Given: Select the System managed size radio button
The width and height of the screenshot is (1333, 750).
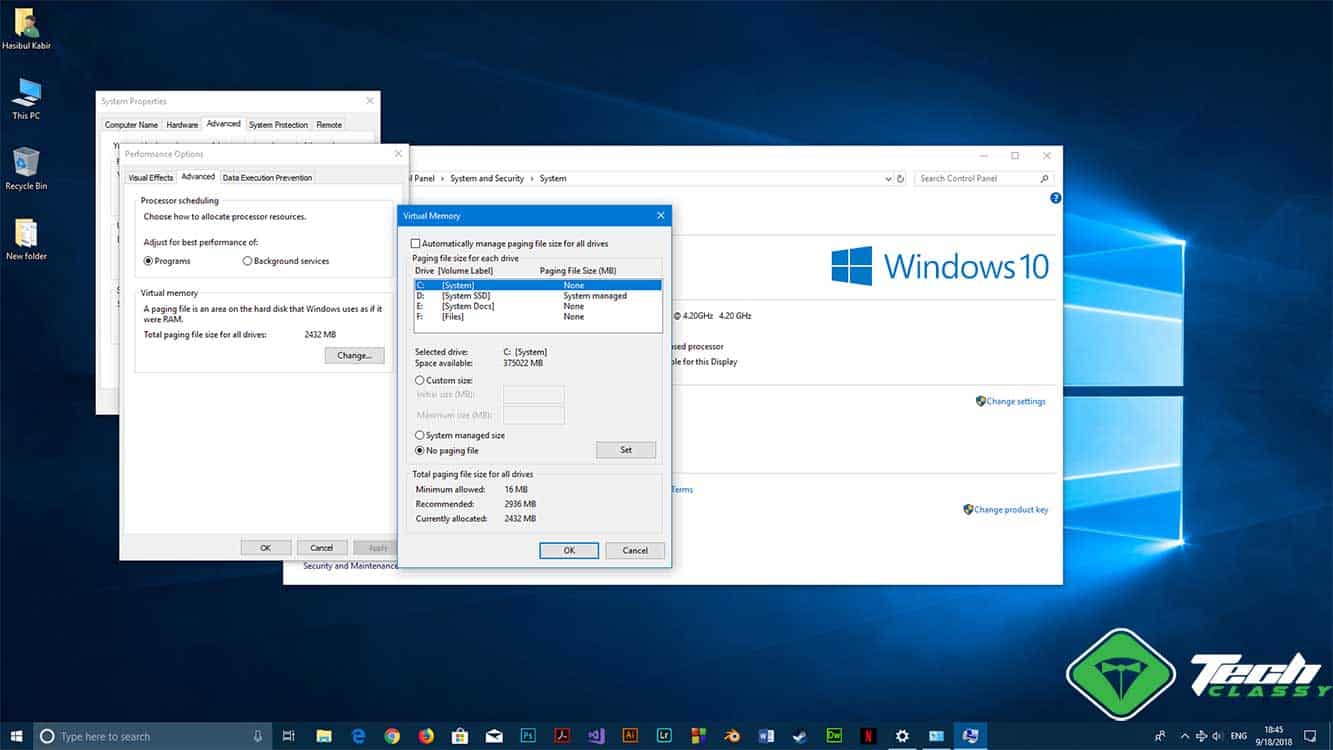Looking at the screenshot, I should click(x=421, y=435).
